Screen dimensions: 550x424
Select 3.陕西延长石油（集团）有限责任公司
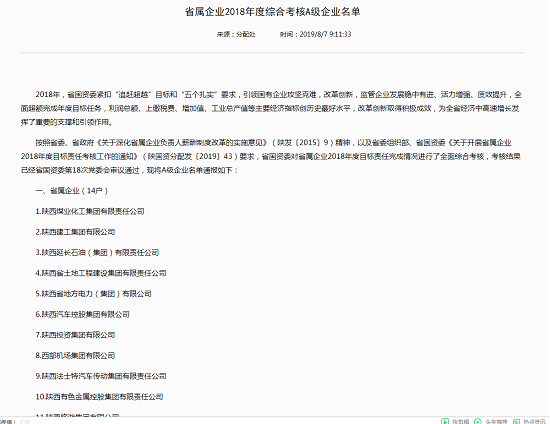point(97,253)
